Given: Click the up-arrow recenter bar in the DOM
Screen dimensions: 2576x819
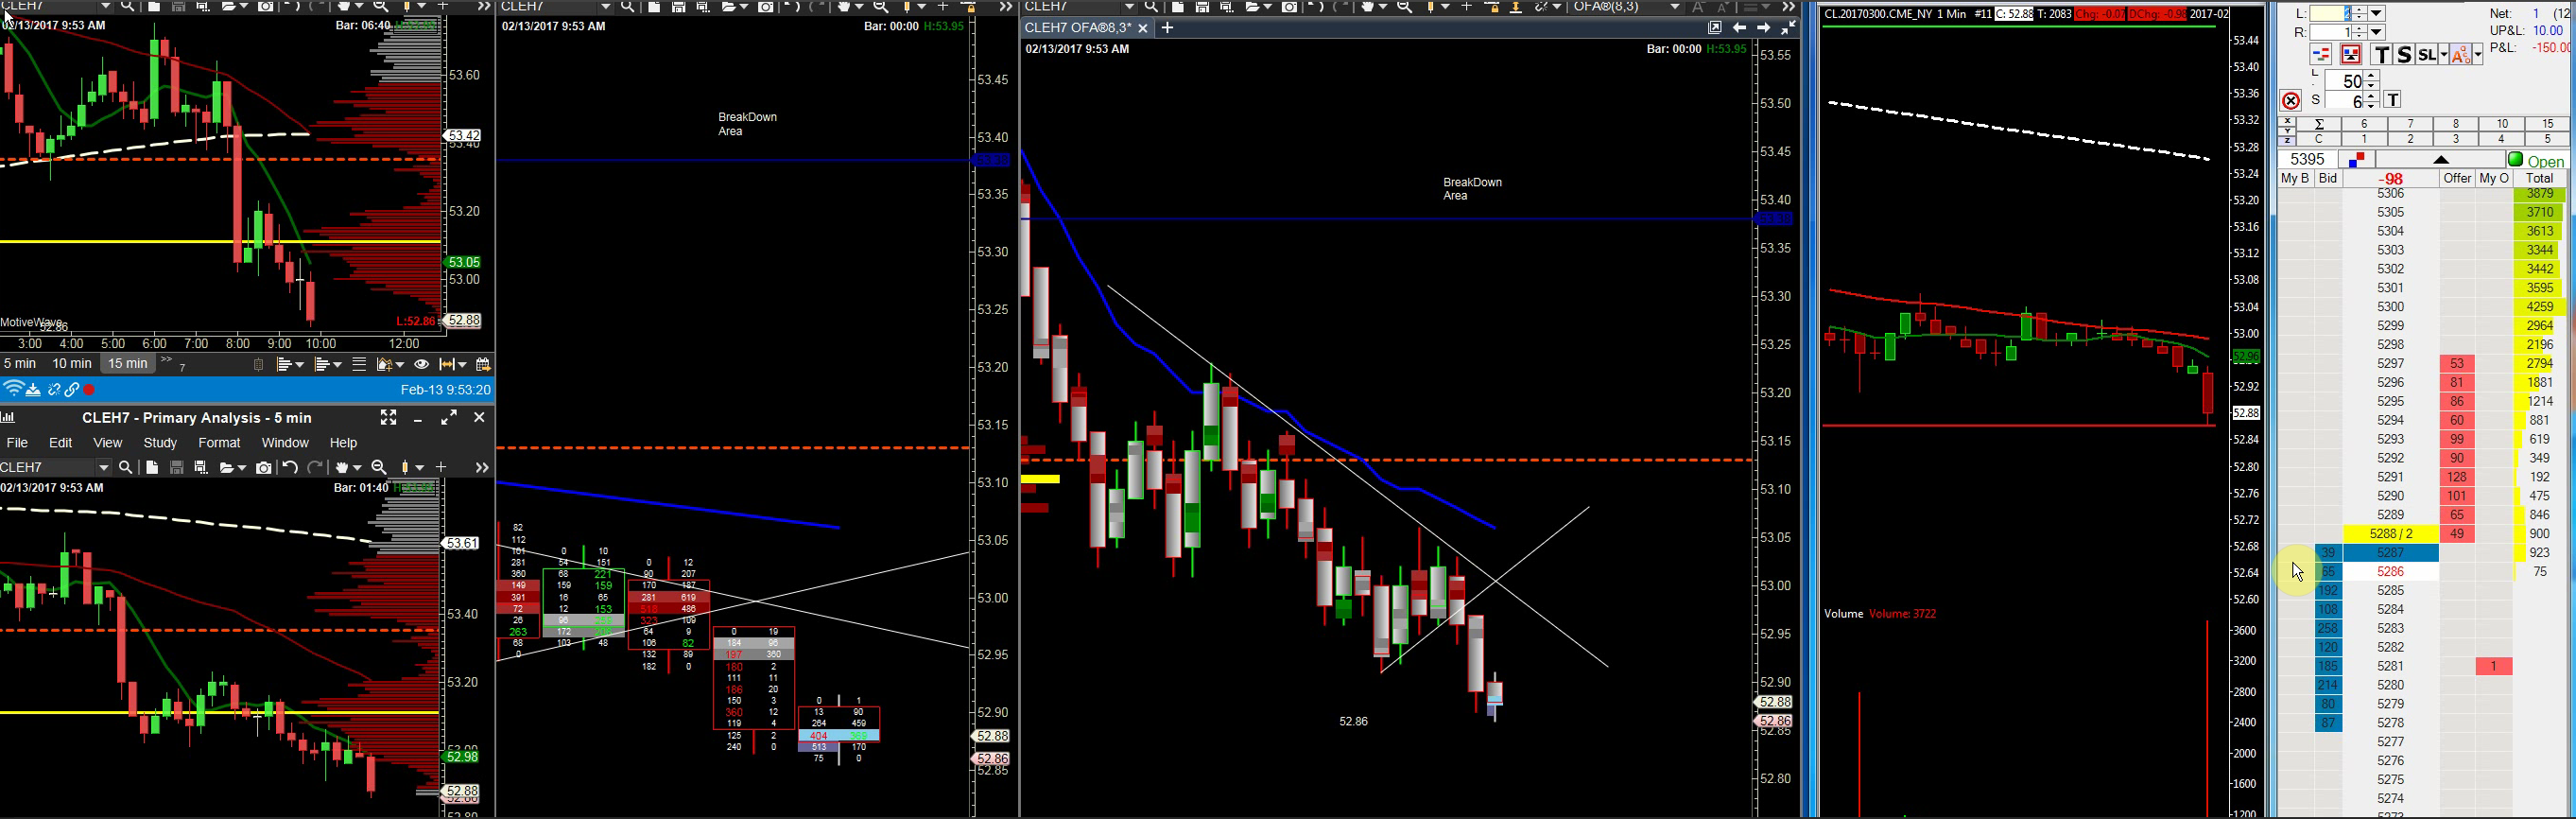Looking at the screenshot, I should [2440, 160].
